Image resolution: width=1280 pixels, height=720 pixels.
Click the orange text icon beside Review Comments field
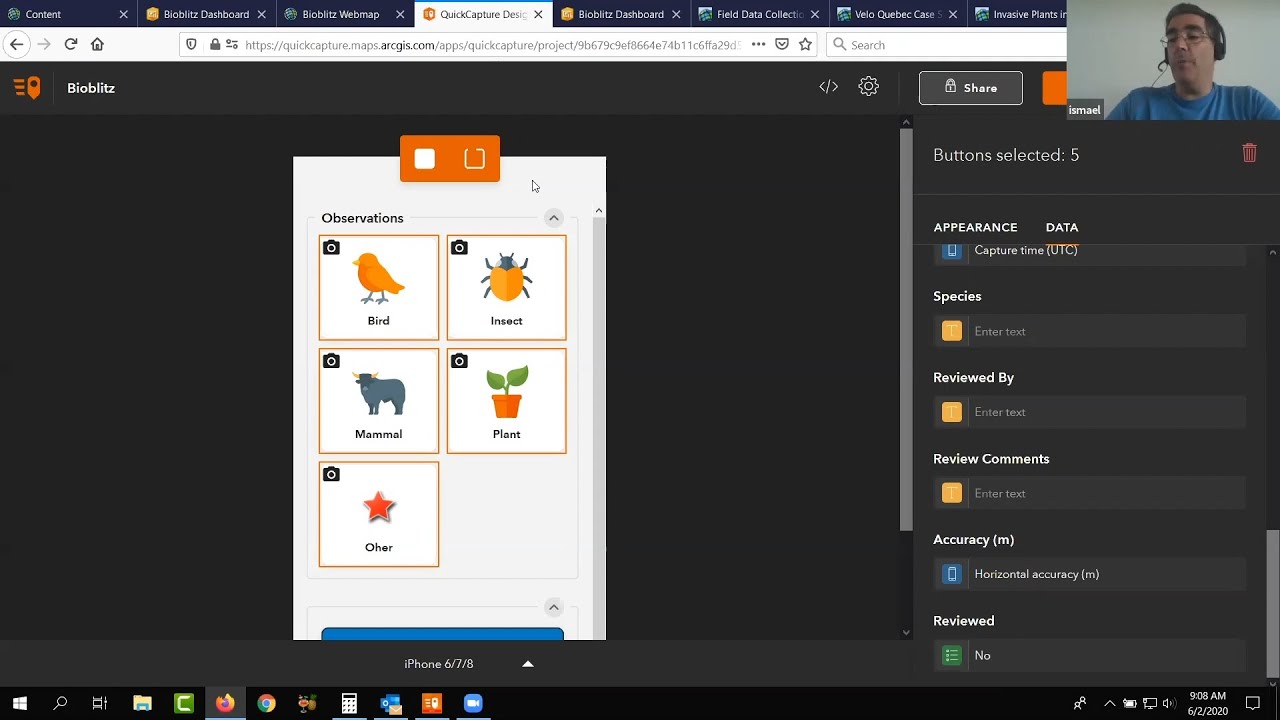[952, 493]
